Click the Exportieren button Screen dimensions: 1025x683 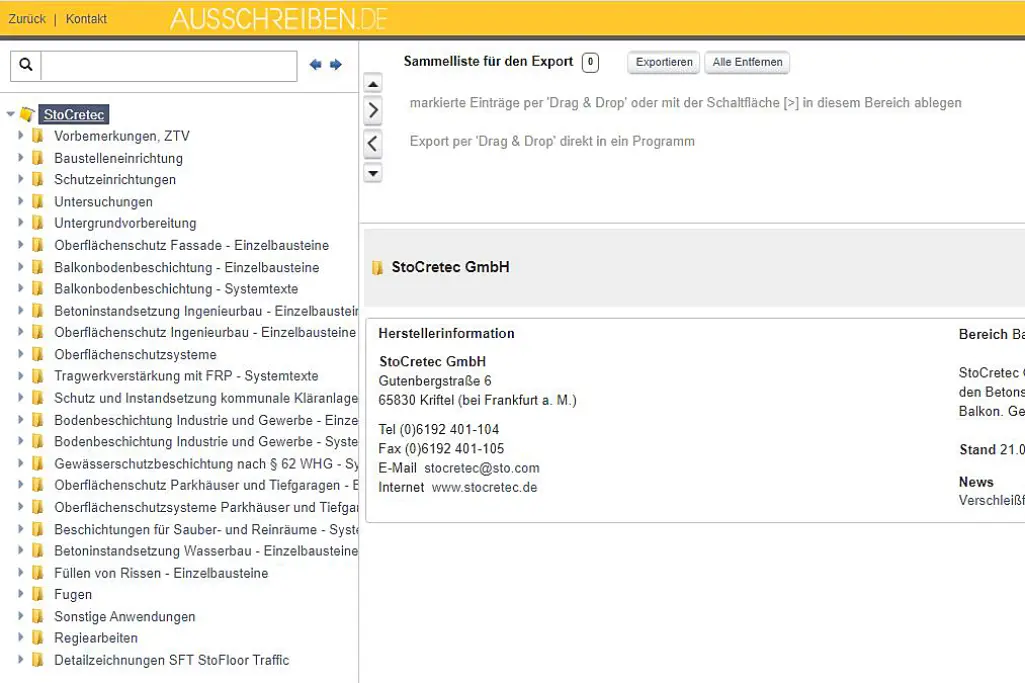pyautogui.click(x=663, y=62)
